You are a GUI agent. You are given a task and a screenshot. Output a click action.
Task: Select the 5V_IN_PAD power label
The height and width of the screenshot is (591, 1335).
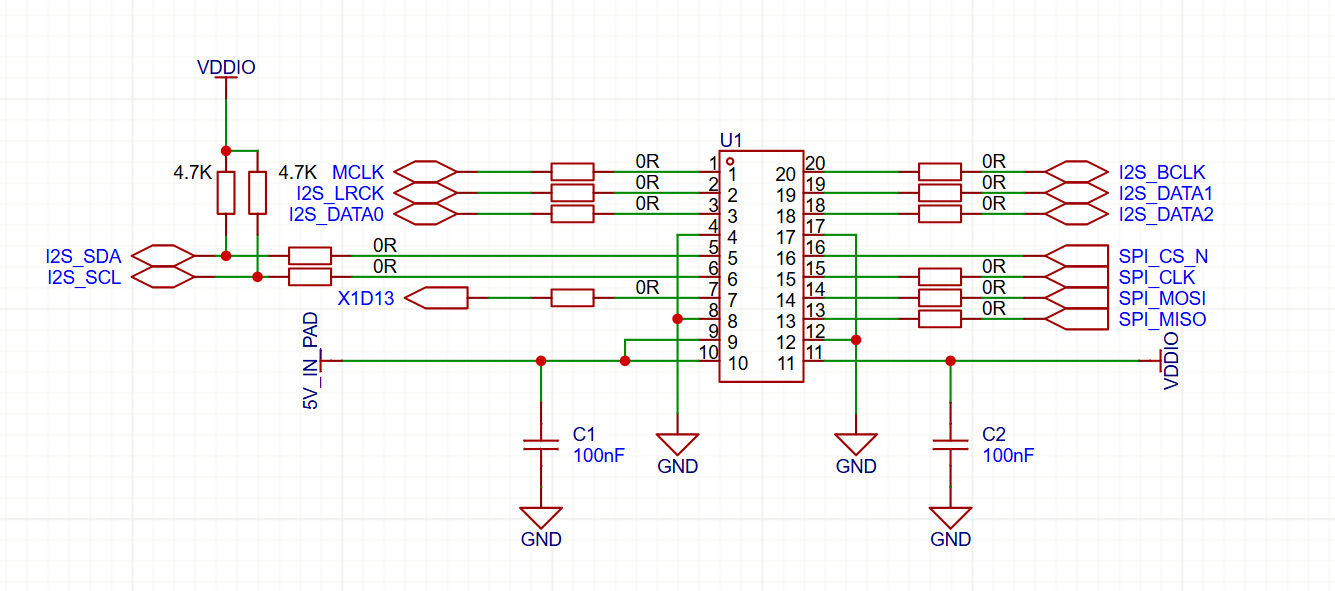311,360
